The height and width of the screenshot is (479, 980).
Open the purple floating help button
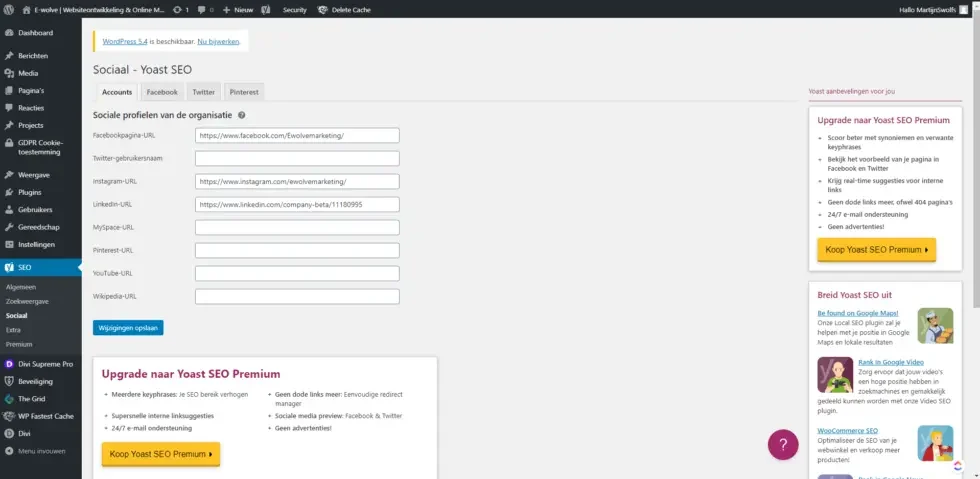tap(783, 445)
